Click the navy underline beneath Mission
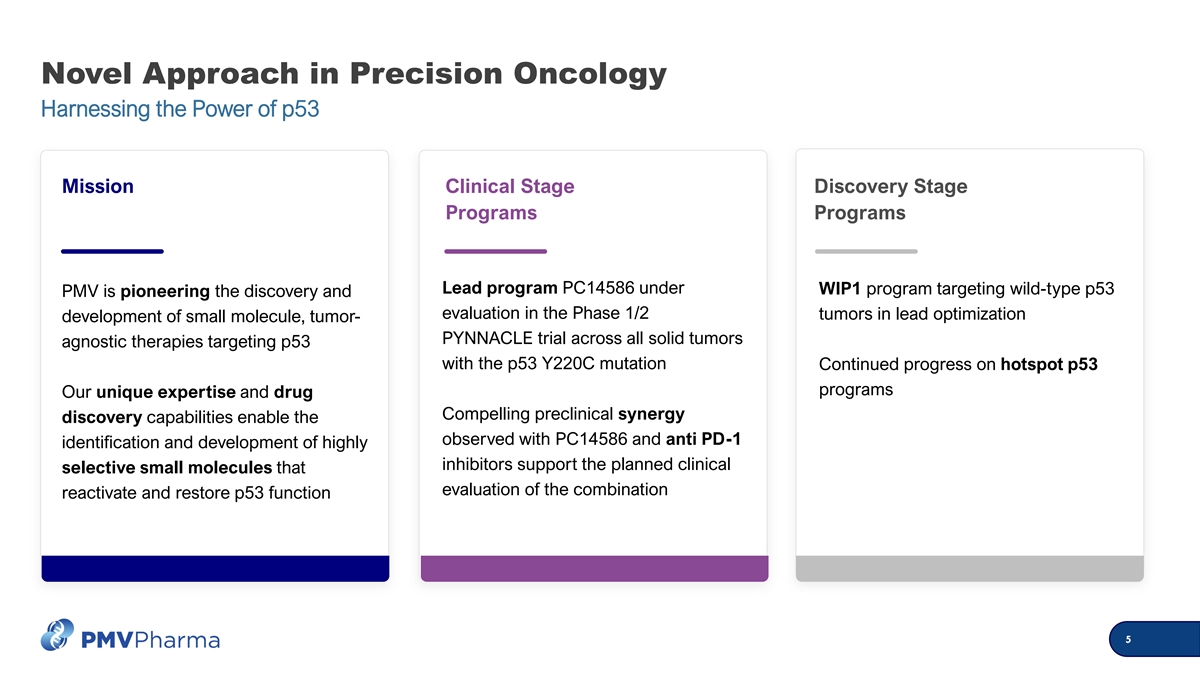Viewport: 1200px width, 675px height. click(x=112, y=251)
